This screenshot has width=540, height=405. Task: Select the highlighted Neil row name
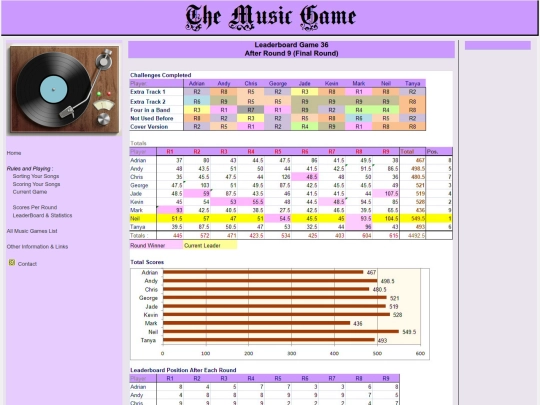click(x=143, y=218)
